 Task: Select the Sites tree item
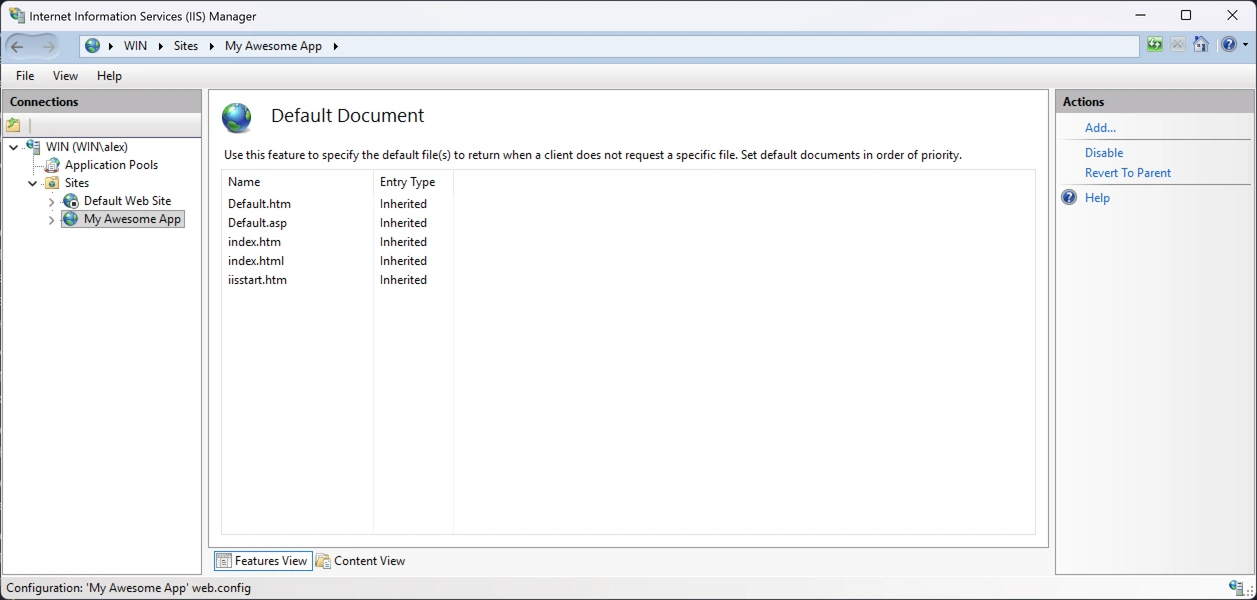coord(77,183)
